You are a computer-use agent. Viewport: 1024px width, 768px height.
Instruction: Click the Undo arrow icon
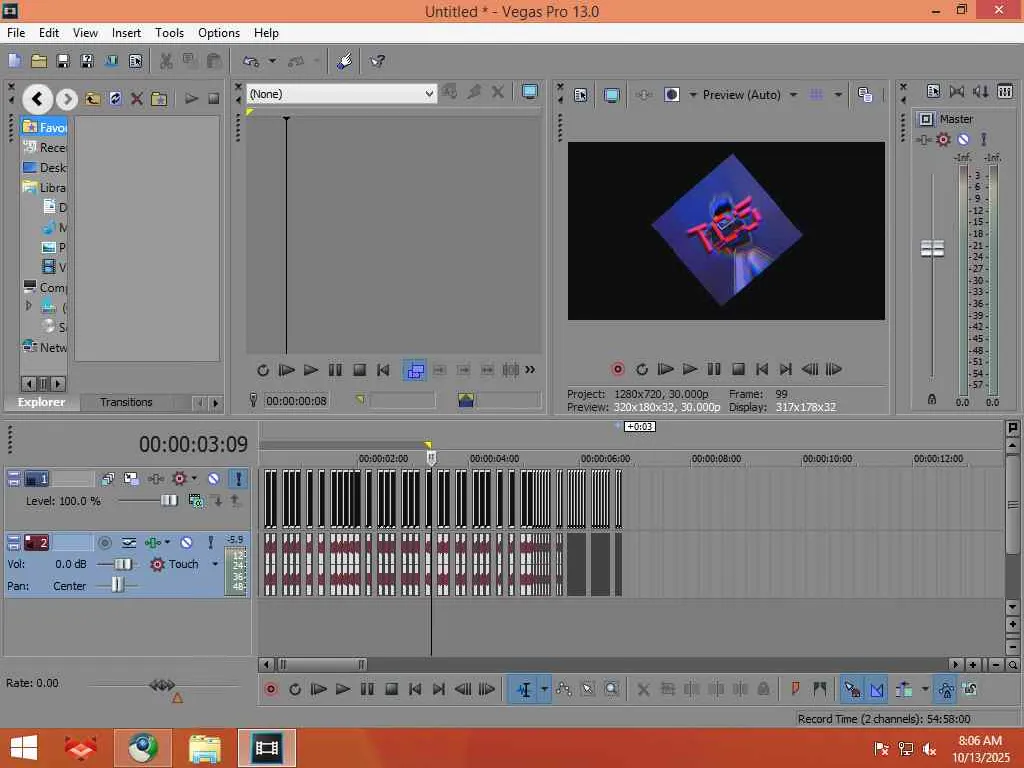coord(251,61)
